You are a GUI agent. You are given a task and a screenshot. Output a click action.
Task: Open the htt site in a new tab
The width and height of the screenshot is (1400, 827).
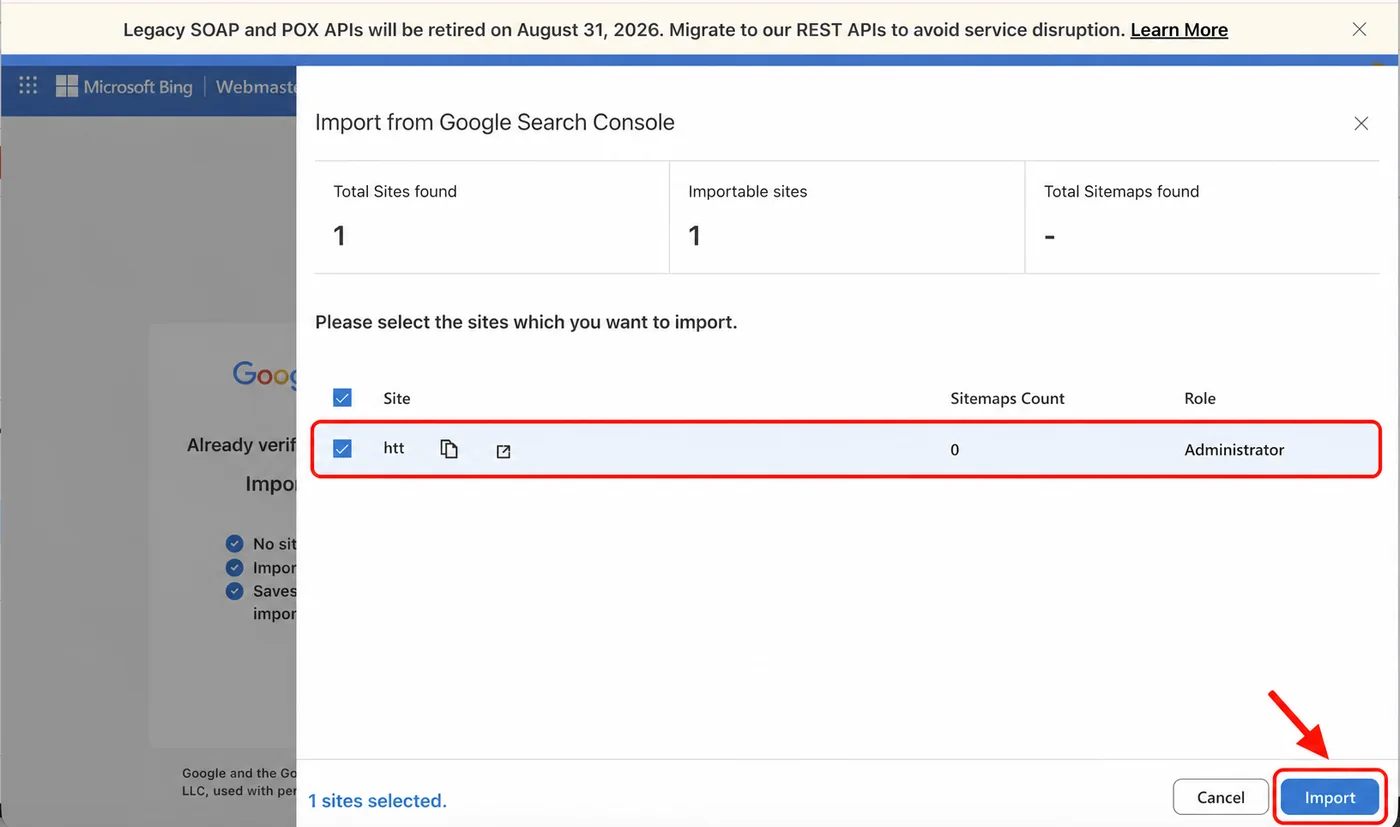(504, 451)
